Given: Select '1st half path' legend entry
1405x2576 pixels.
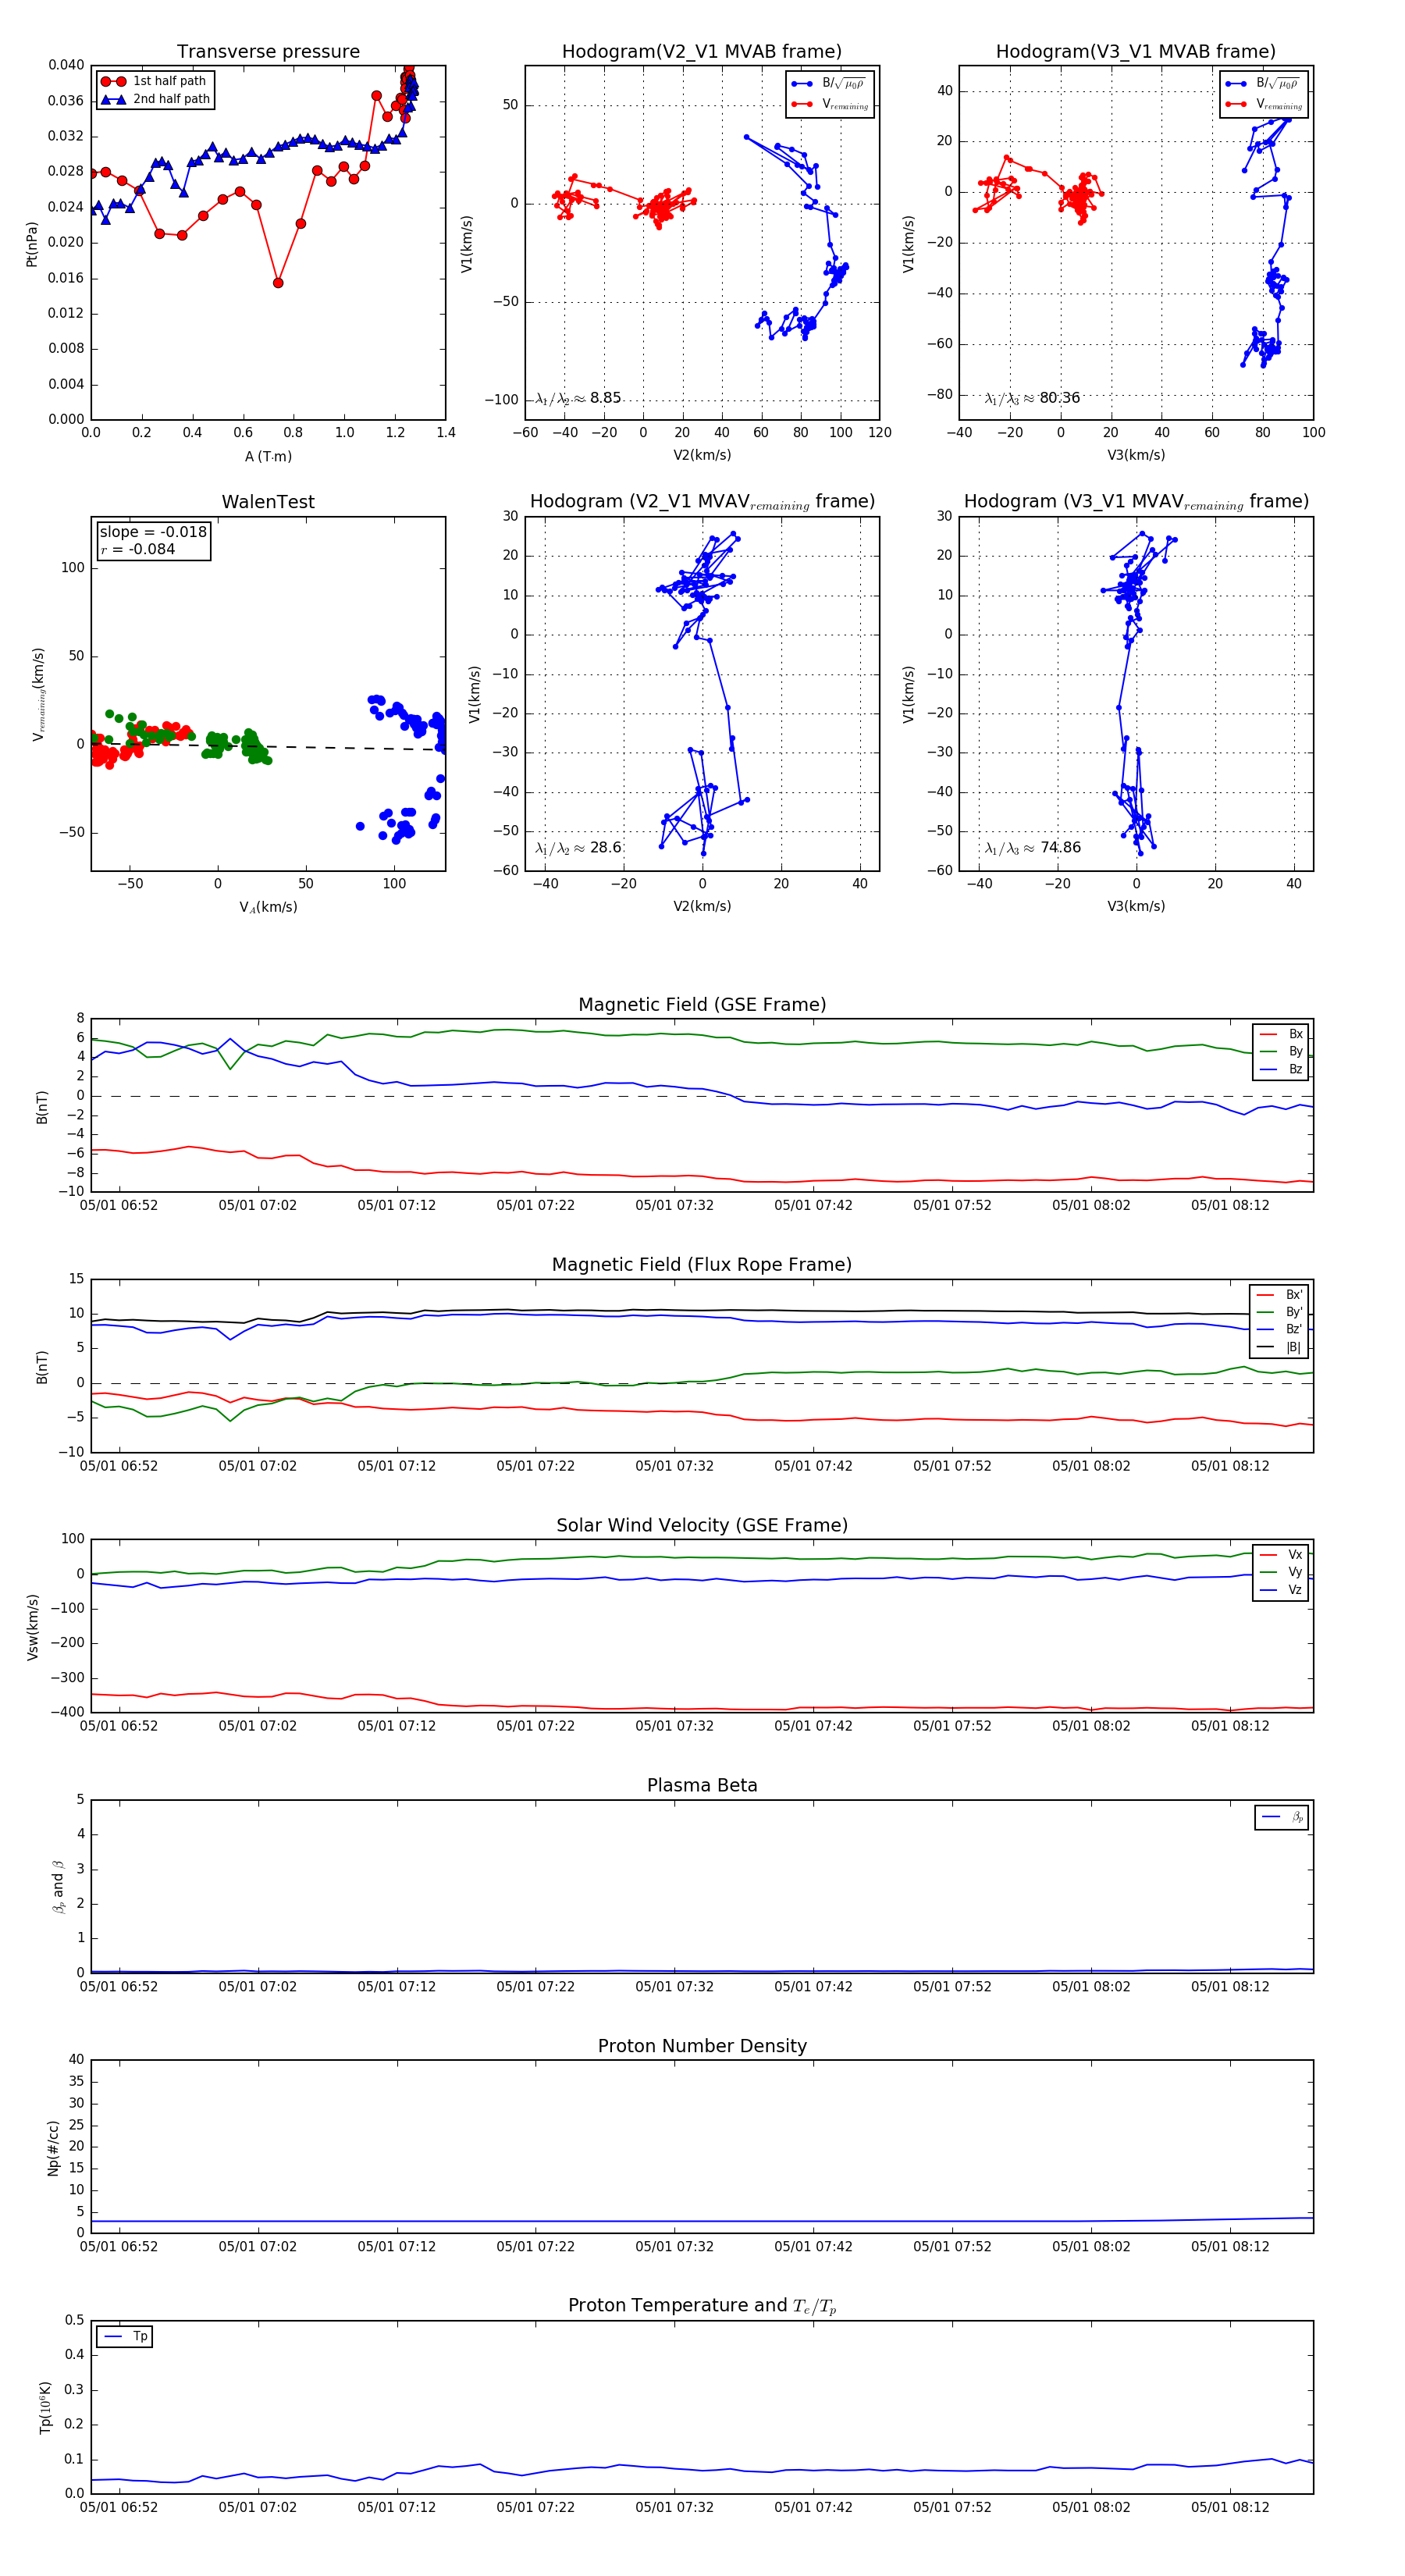Looking at the screenshot, I should tap(154, 81).
